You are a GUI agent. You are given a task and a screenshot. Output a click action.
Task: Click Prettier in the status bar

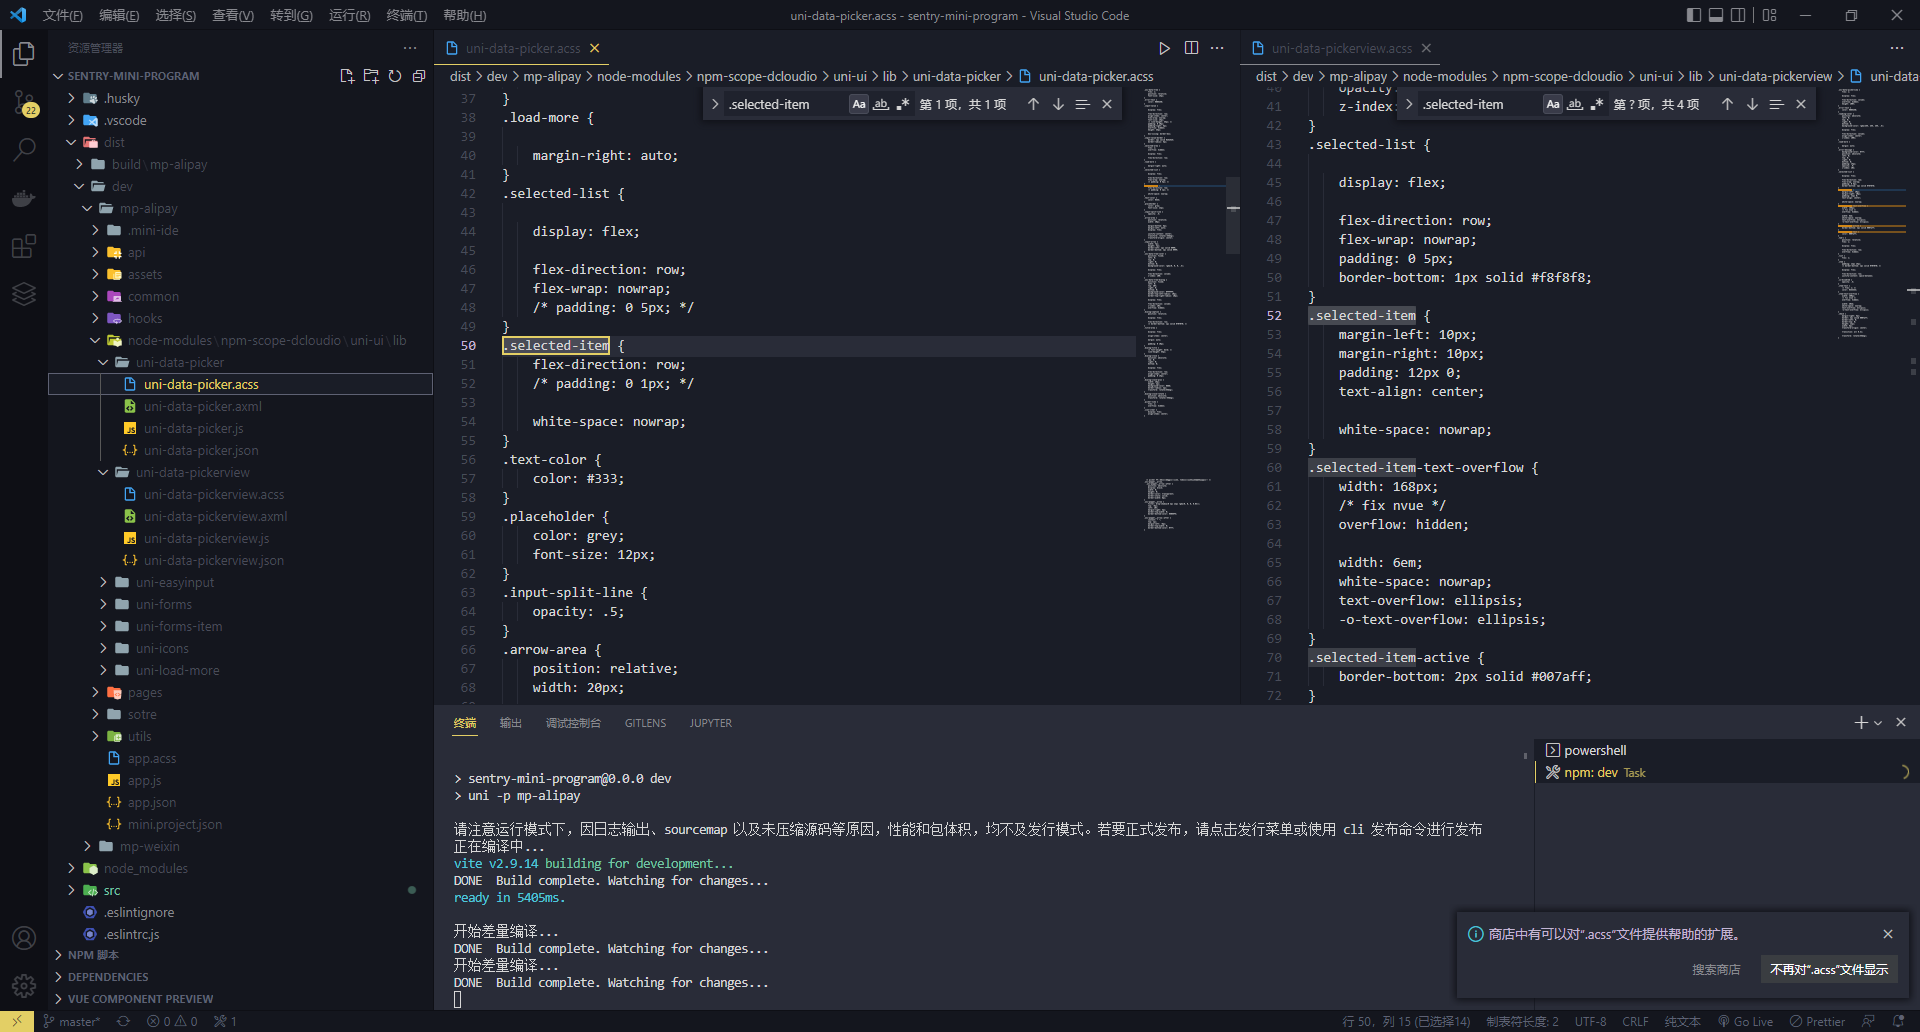(1817, 1021)
